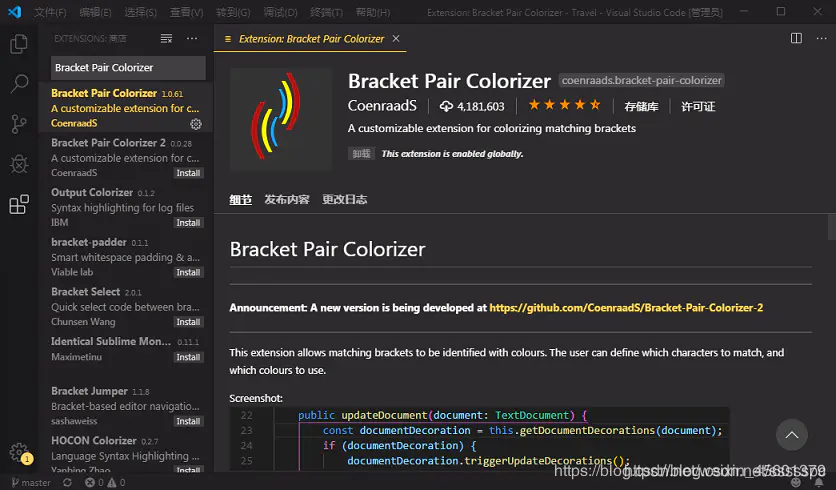Select Bracket Pair Colorizer 1.0.61 list item
The width and height of the screenshot is (836, 490).
pyautogui.click(x=126, y=108)
